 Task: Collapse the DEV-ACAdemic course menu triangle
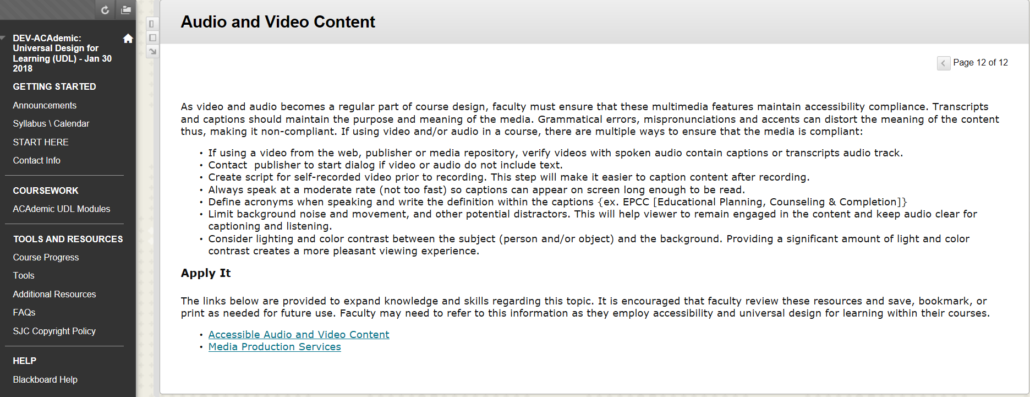coord(4,38)
